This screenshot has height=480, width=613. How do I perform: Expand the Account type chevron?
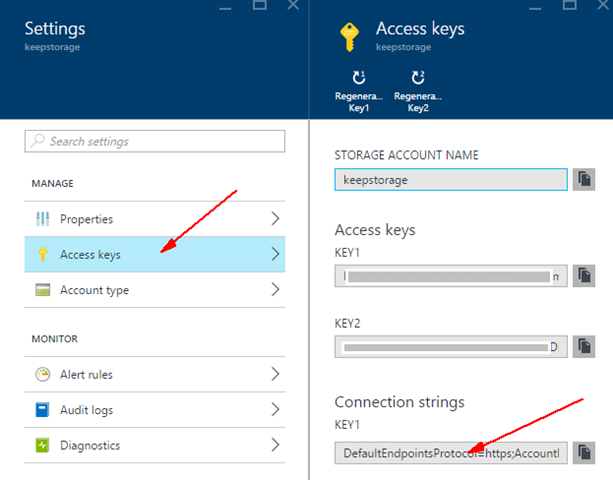point(274,290)
